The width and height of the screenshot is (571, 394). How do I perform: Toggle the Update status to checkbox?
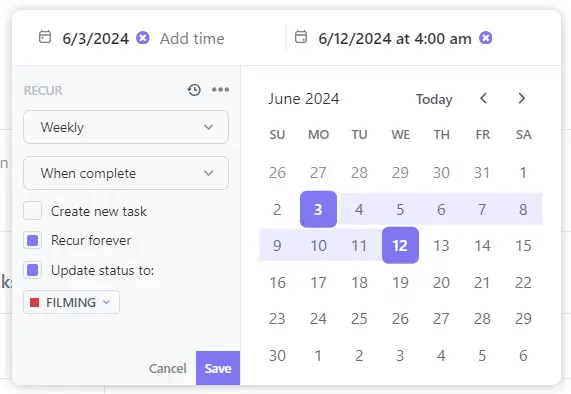point(32,270)
